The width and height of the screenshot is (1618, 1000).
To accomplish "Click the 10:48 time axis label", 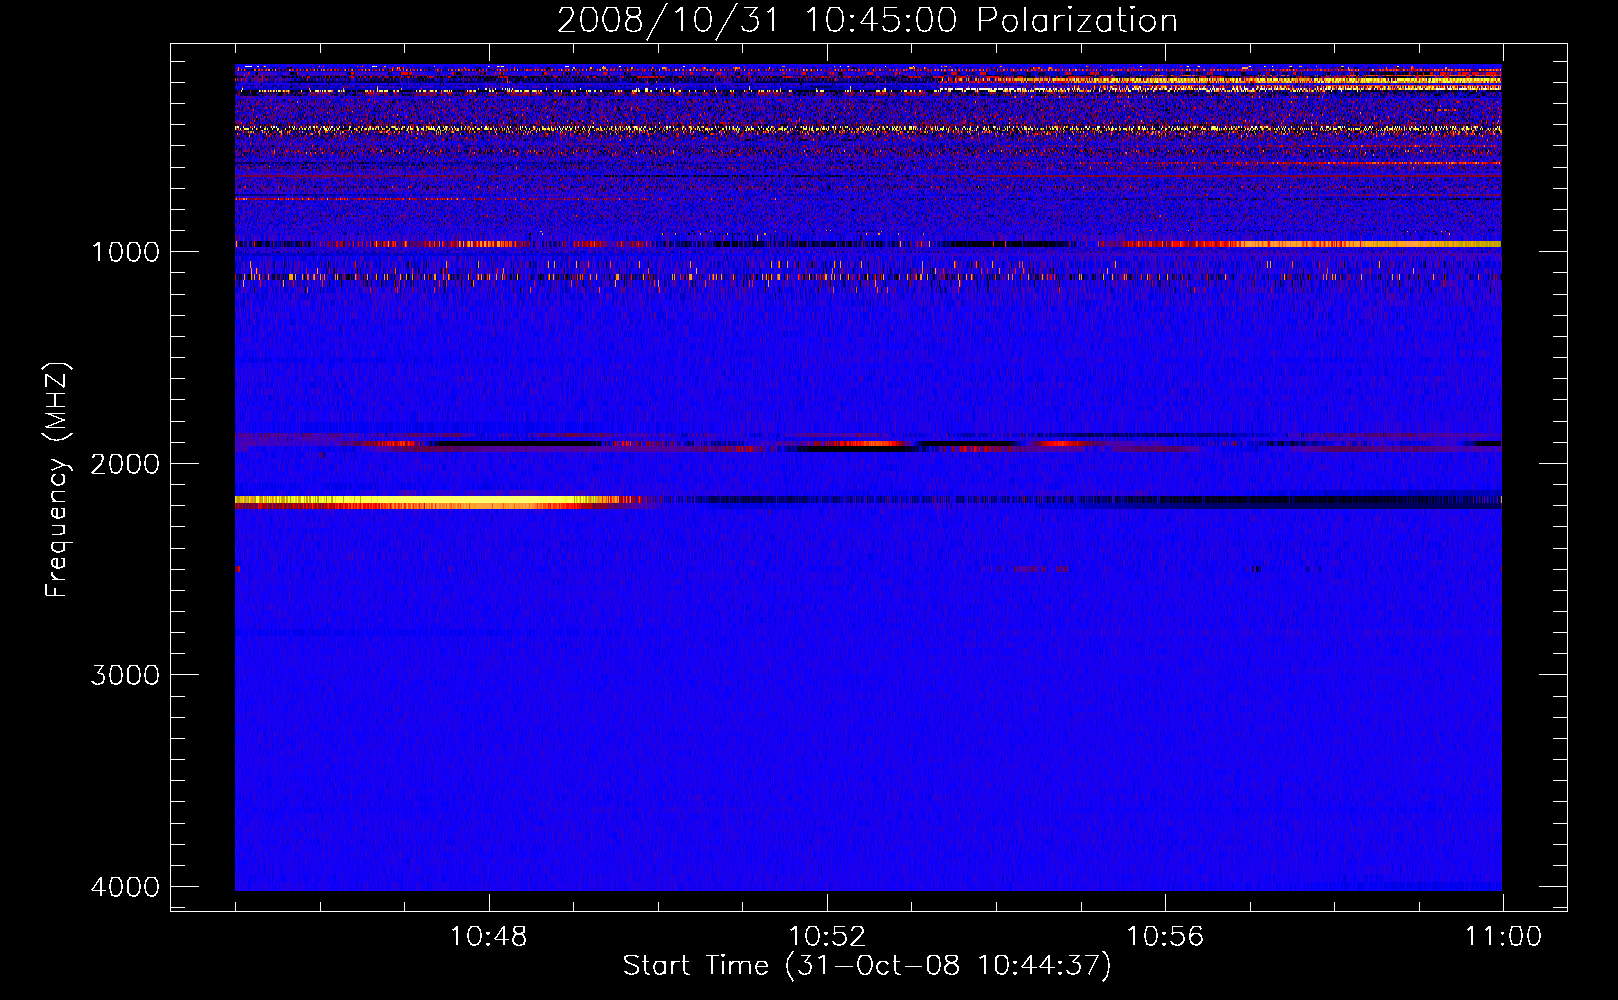I will click(x=488, y=937).
